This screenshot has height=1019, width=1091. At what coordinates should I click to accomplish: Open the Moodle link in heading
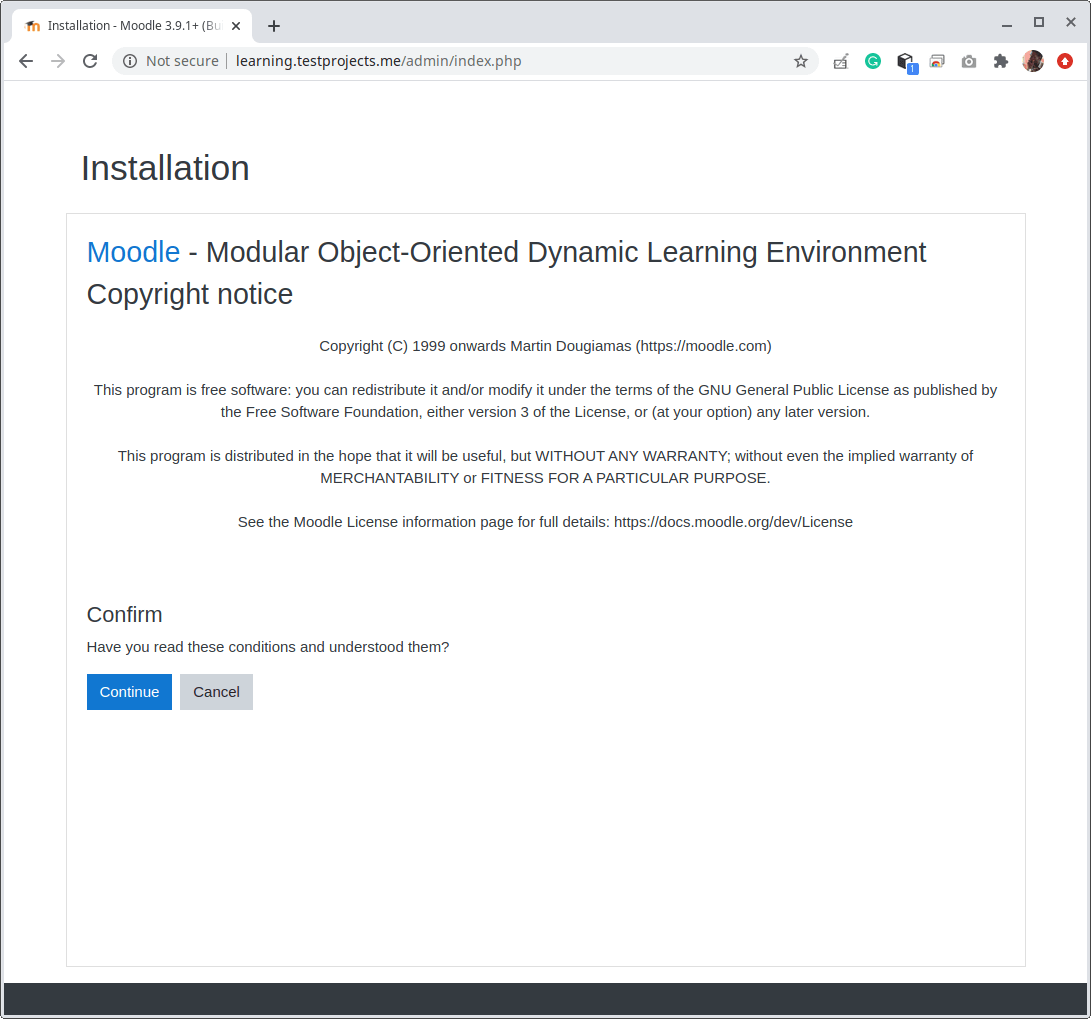(134, 252)
